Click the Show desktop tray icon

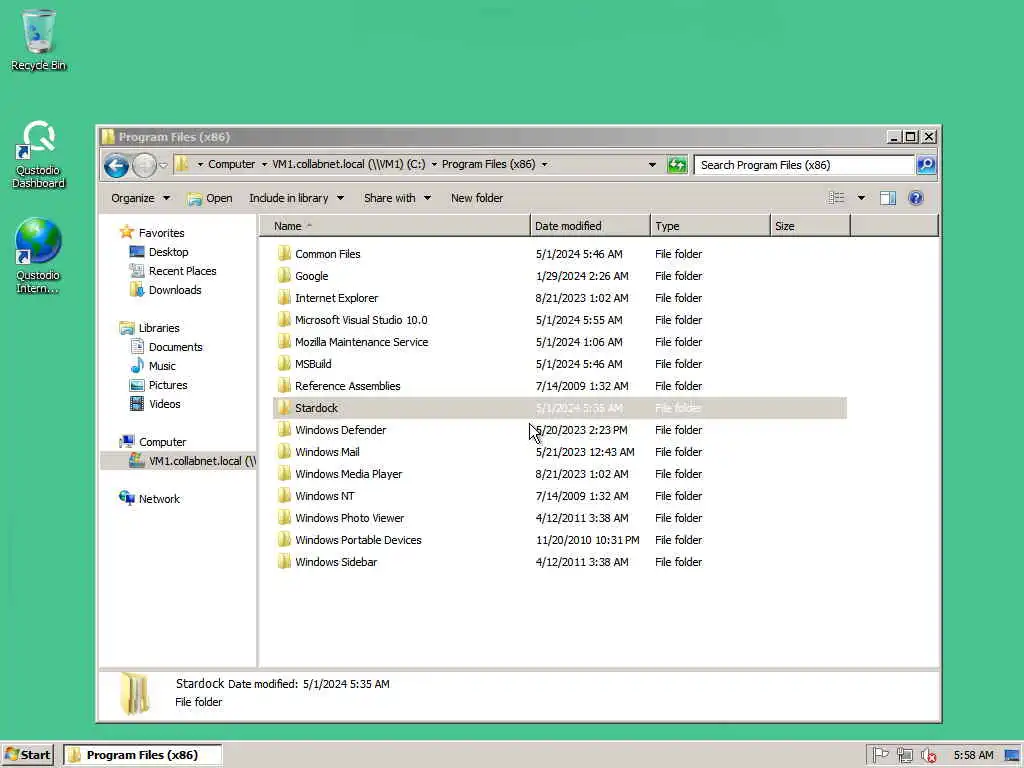click(1012, 756)
